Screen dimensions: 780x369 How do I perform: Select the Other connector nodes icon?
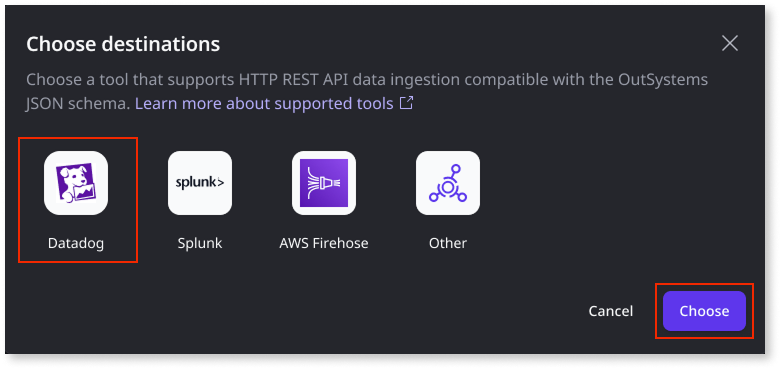click(x=448, y=183)
